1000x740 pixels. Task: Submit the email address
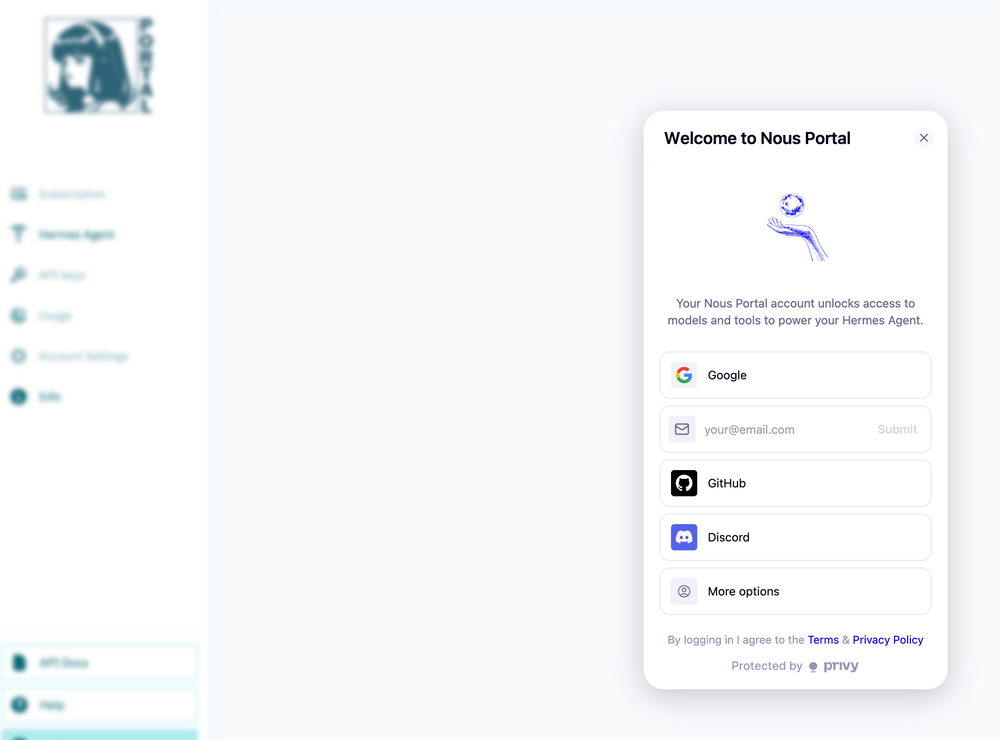[897, 429]
